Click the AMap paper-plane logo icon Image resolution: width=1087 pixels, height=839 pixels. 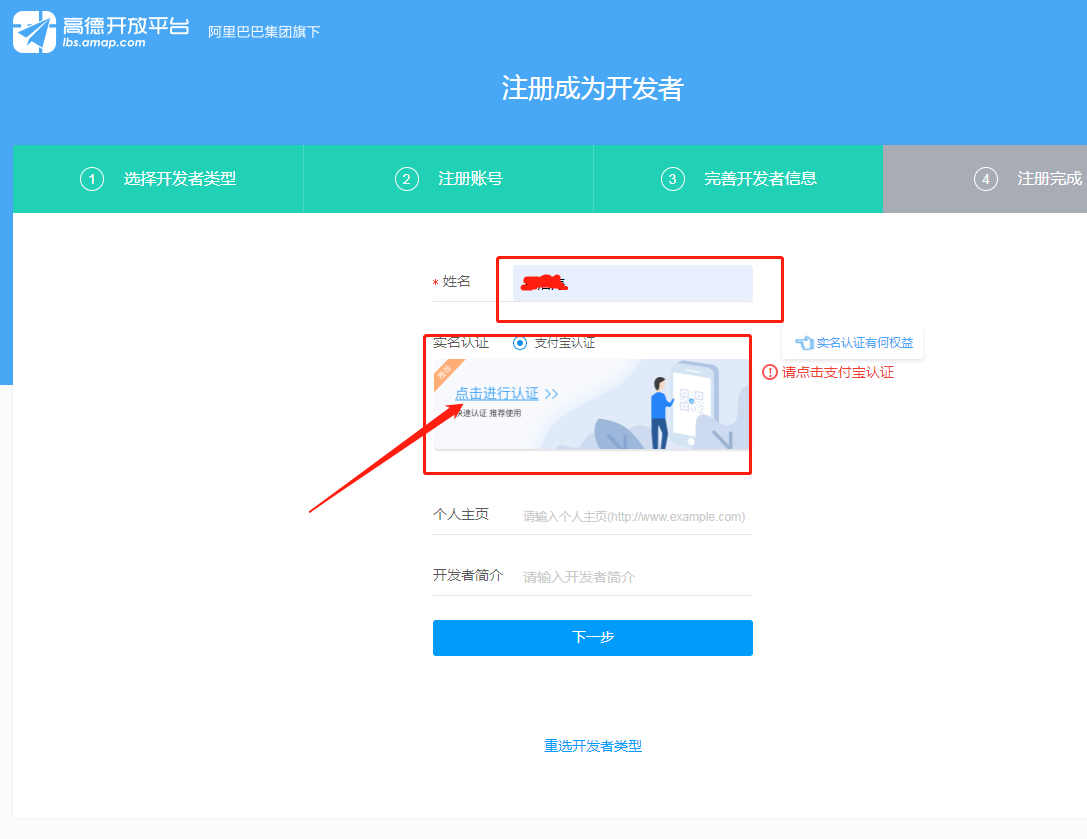(34, 30)
